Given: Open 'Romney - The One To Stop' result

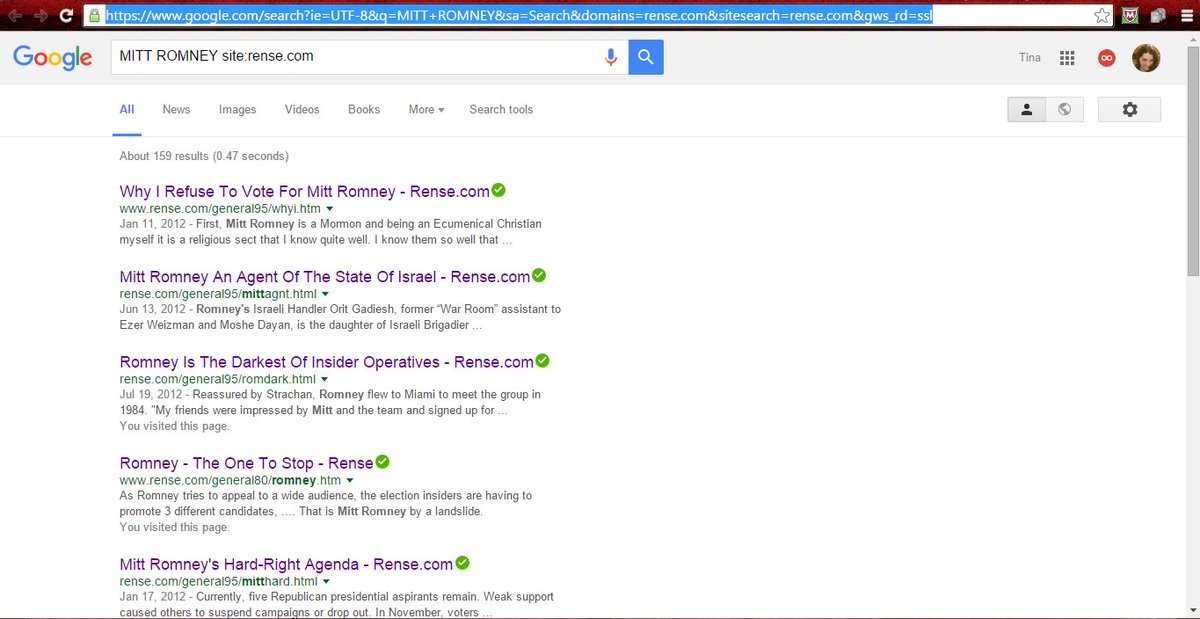Looking at the screenshot, I should point(246,463).
